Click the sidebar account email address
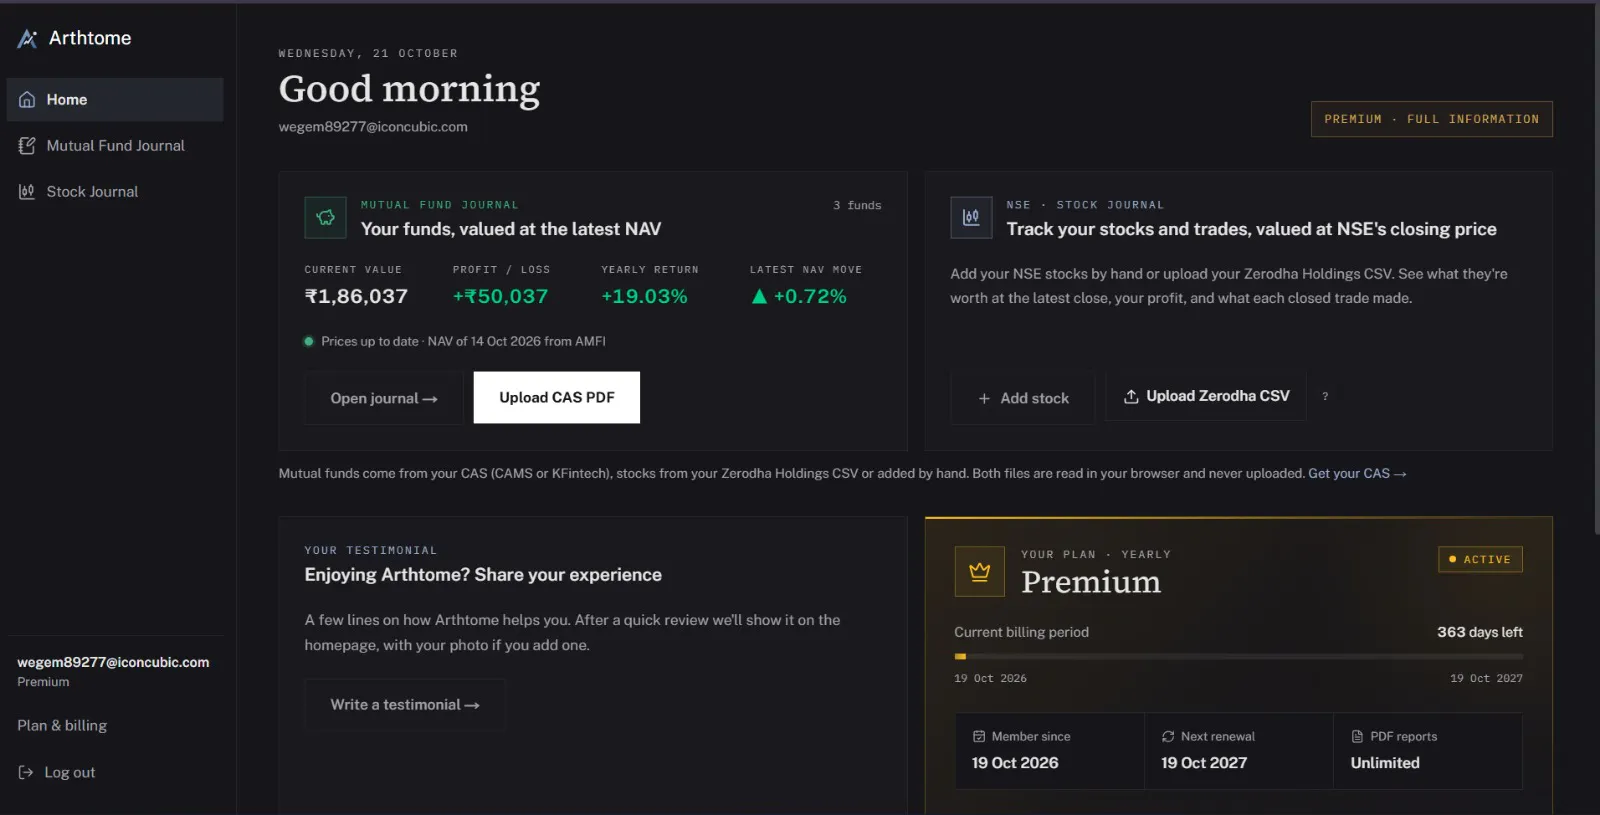The width and height of the screenshot is (1600, 815). click(113, 662)
